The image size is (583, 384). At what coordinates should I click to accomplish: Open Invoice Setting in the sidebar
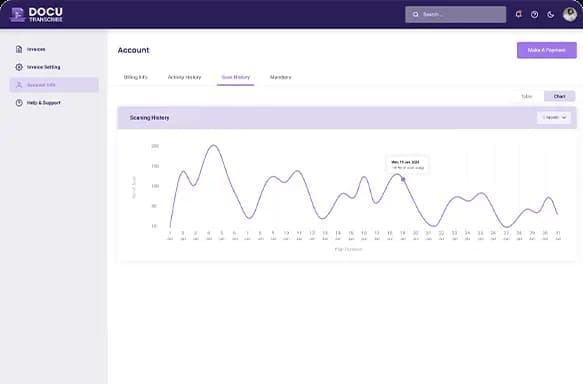[54, 67]
